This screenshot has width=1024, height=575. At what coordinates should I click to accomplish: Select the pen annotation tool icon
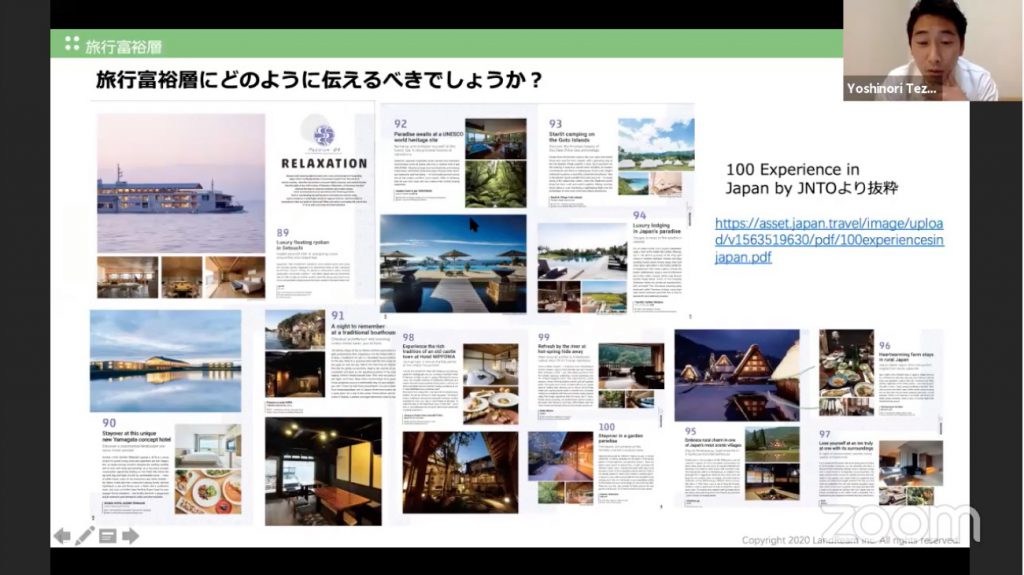point(85,536)
